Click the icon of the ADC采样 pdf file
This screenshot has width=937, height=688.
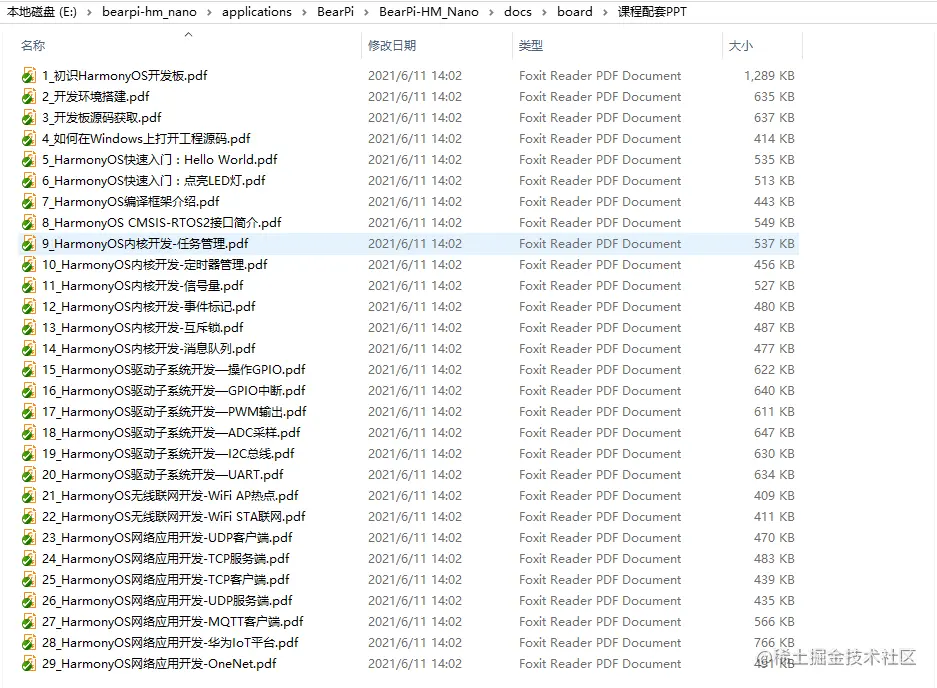click(29, 433)
